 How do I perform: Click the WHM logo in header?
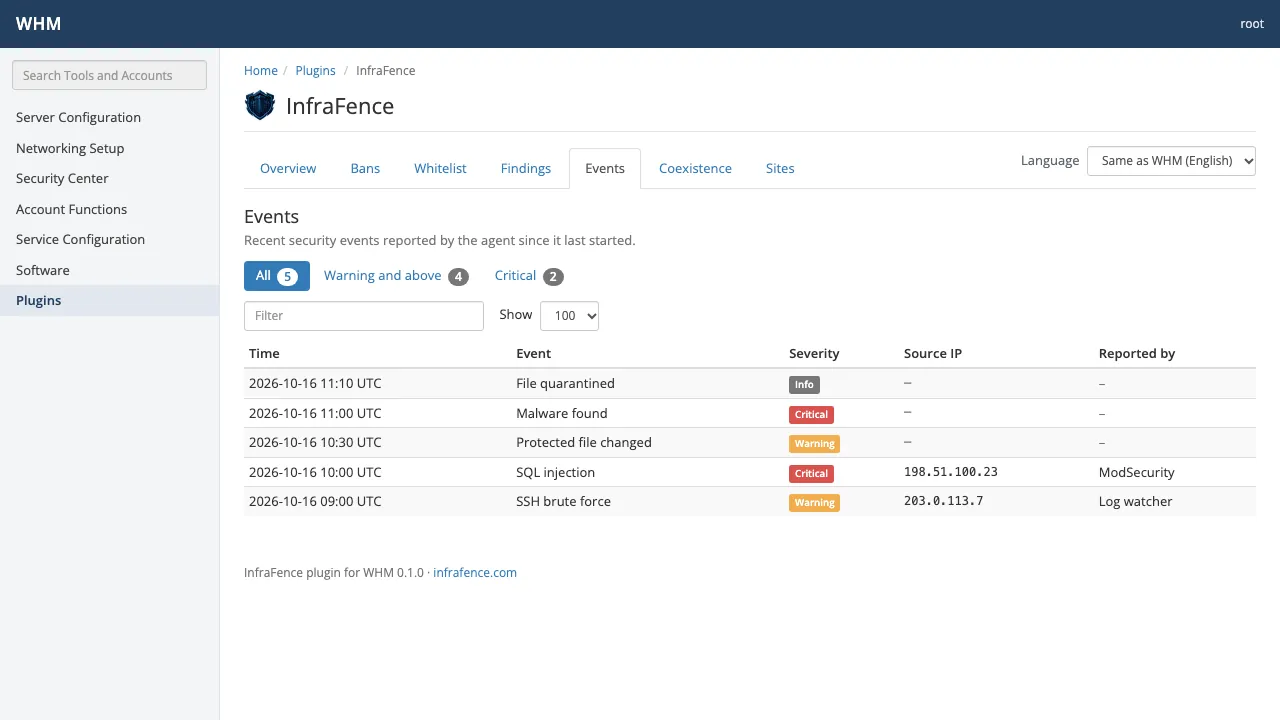click(38, 24)
